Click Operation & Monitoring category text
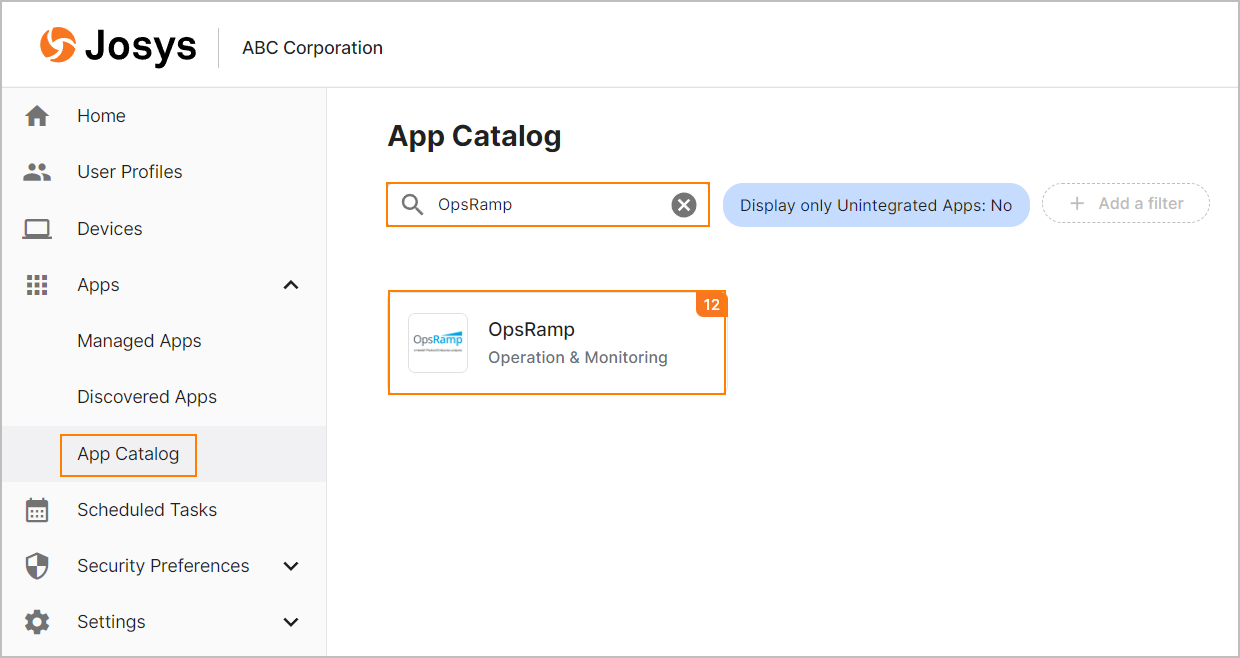Viewport: 1240px width, 658px height. coord(578,358)
